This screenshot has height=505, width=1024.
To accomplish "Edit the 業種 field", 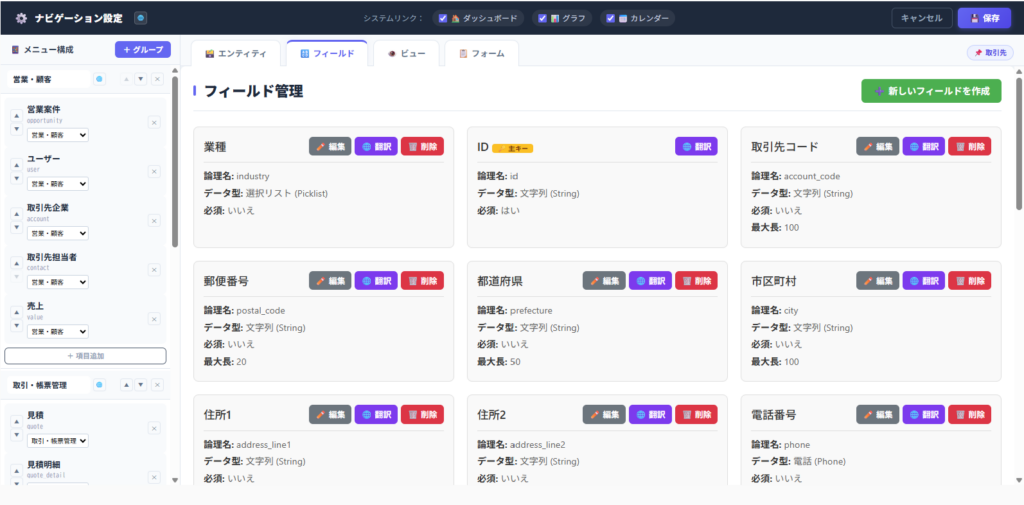I will (x=330, y=146).
